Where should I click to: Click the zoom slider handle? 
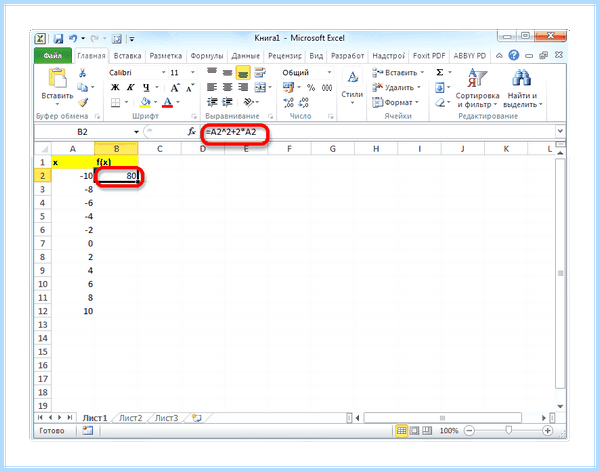pyautogui.click(x=508, y=430)
